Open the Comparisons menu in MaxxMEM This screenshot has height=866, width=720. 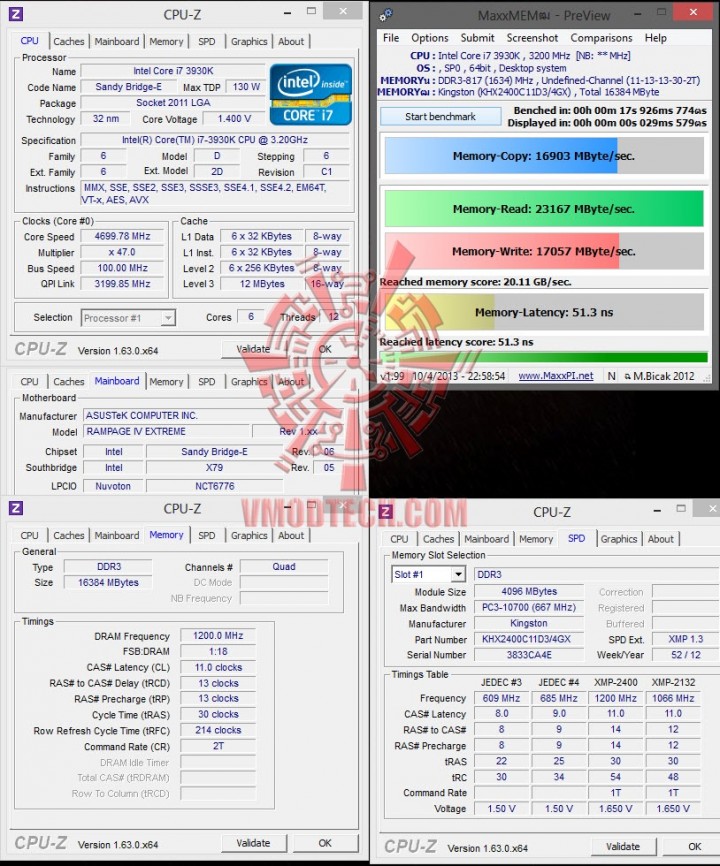tap(601, 38)
